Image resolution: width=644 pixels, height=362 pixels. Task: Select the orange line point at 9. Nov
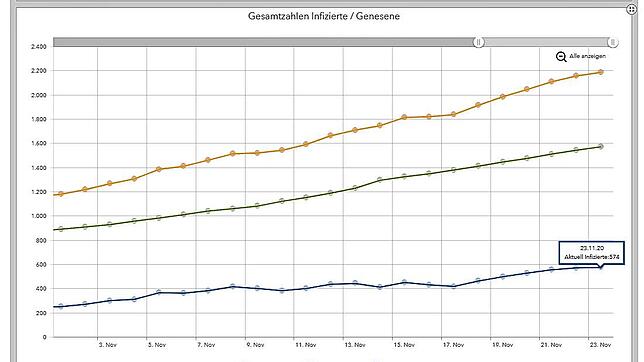point(257,153)
